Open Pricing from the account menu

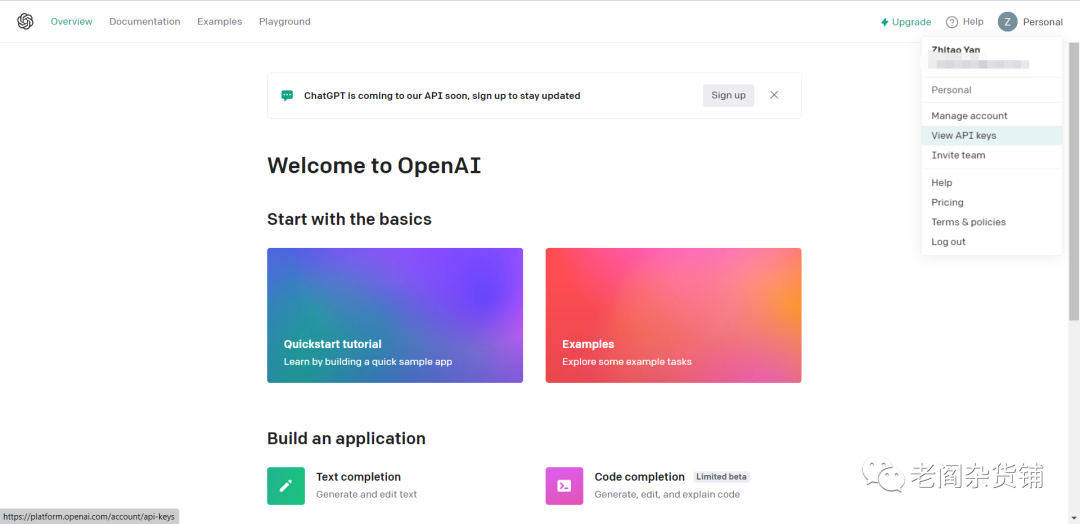pos(992,202)
